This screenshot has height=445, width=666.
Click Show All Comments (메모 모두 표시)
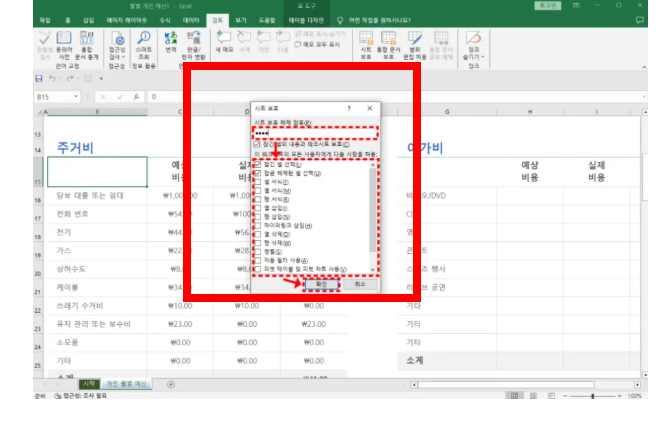point(318,44)
